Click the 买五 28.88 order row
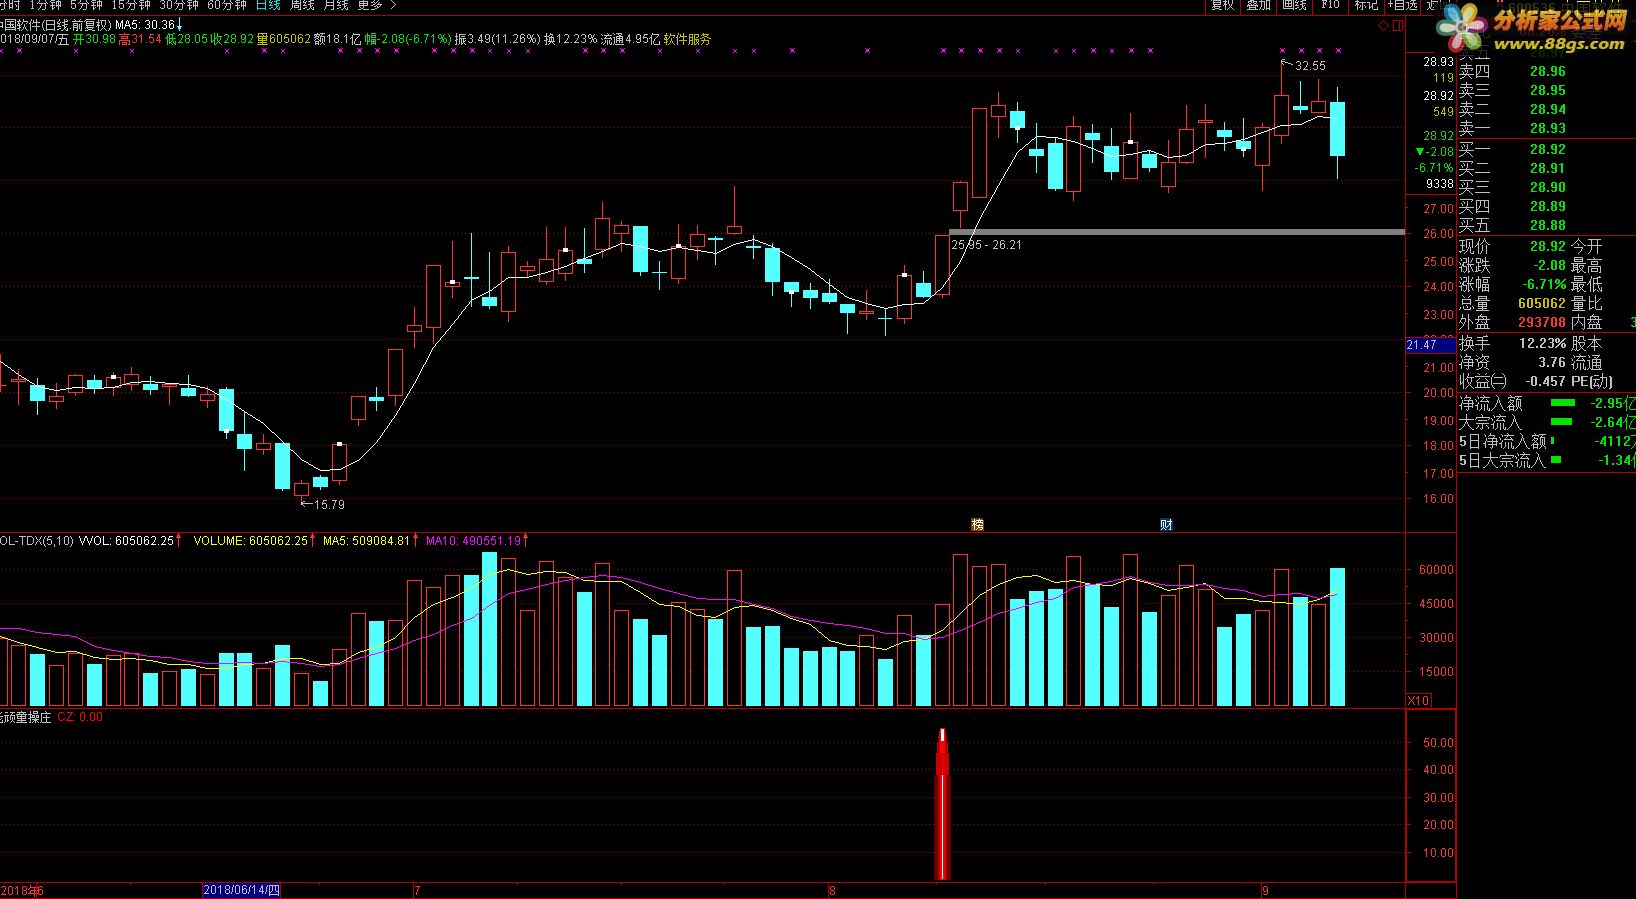This screenshot has width=1636, height=899. click(x=1546, y=226)
